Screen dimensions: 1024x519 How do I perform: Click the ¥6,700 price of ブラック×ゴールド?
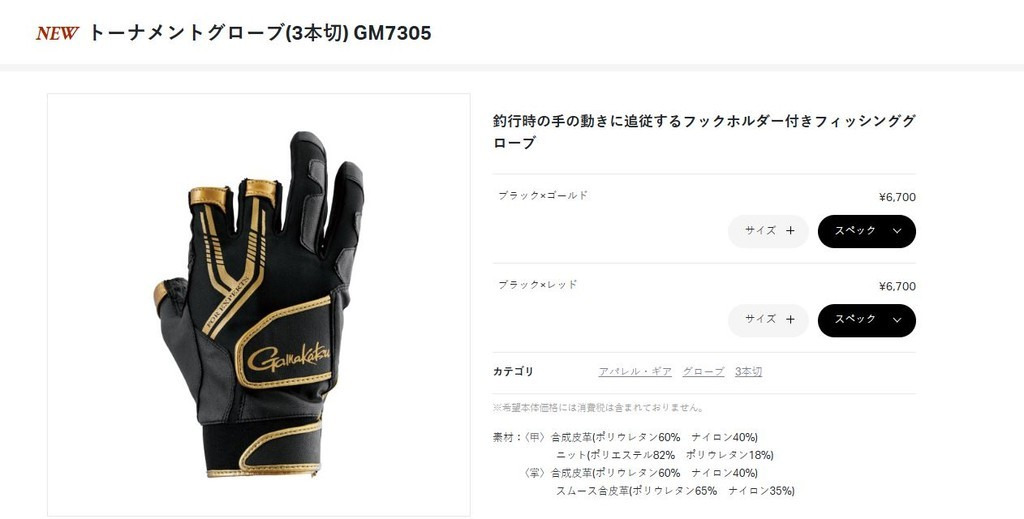point(897,197)
